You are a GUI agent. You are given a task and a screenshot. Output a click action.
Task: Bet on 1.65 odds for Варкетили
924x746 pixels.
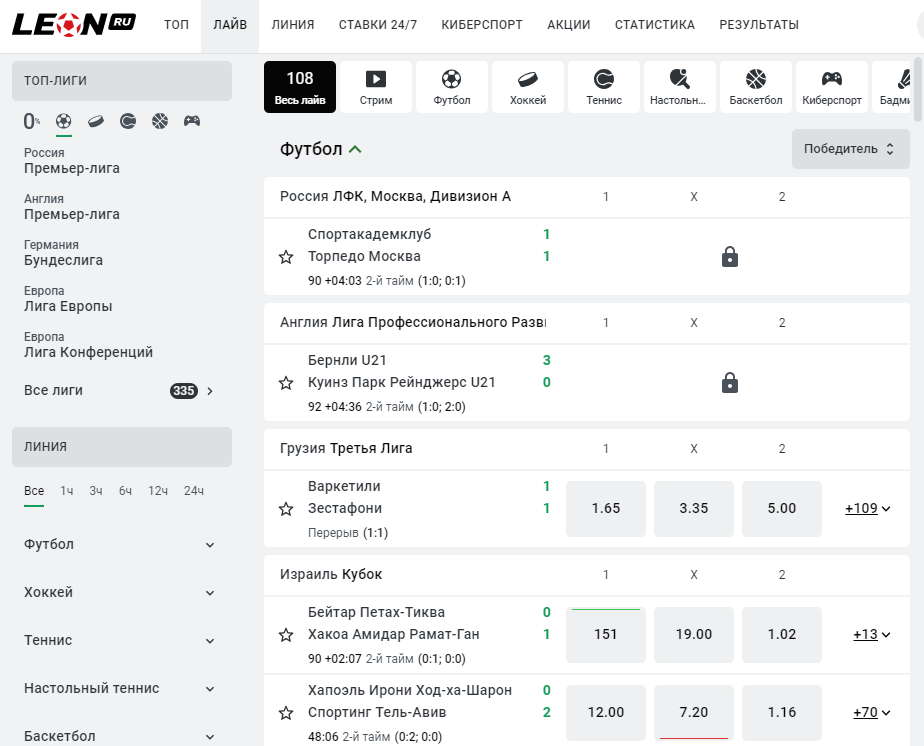pos(606,509)
